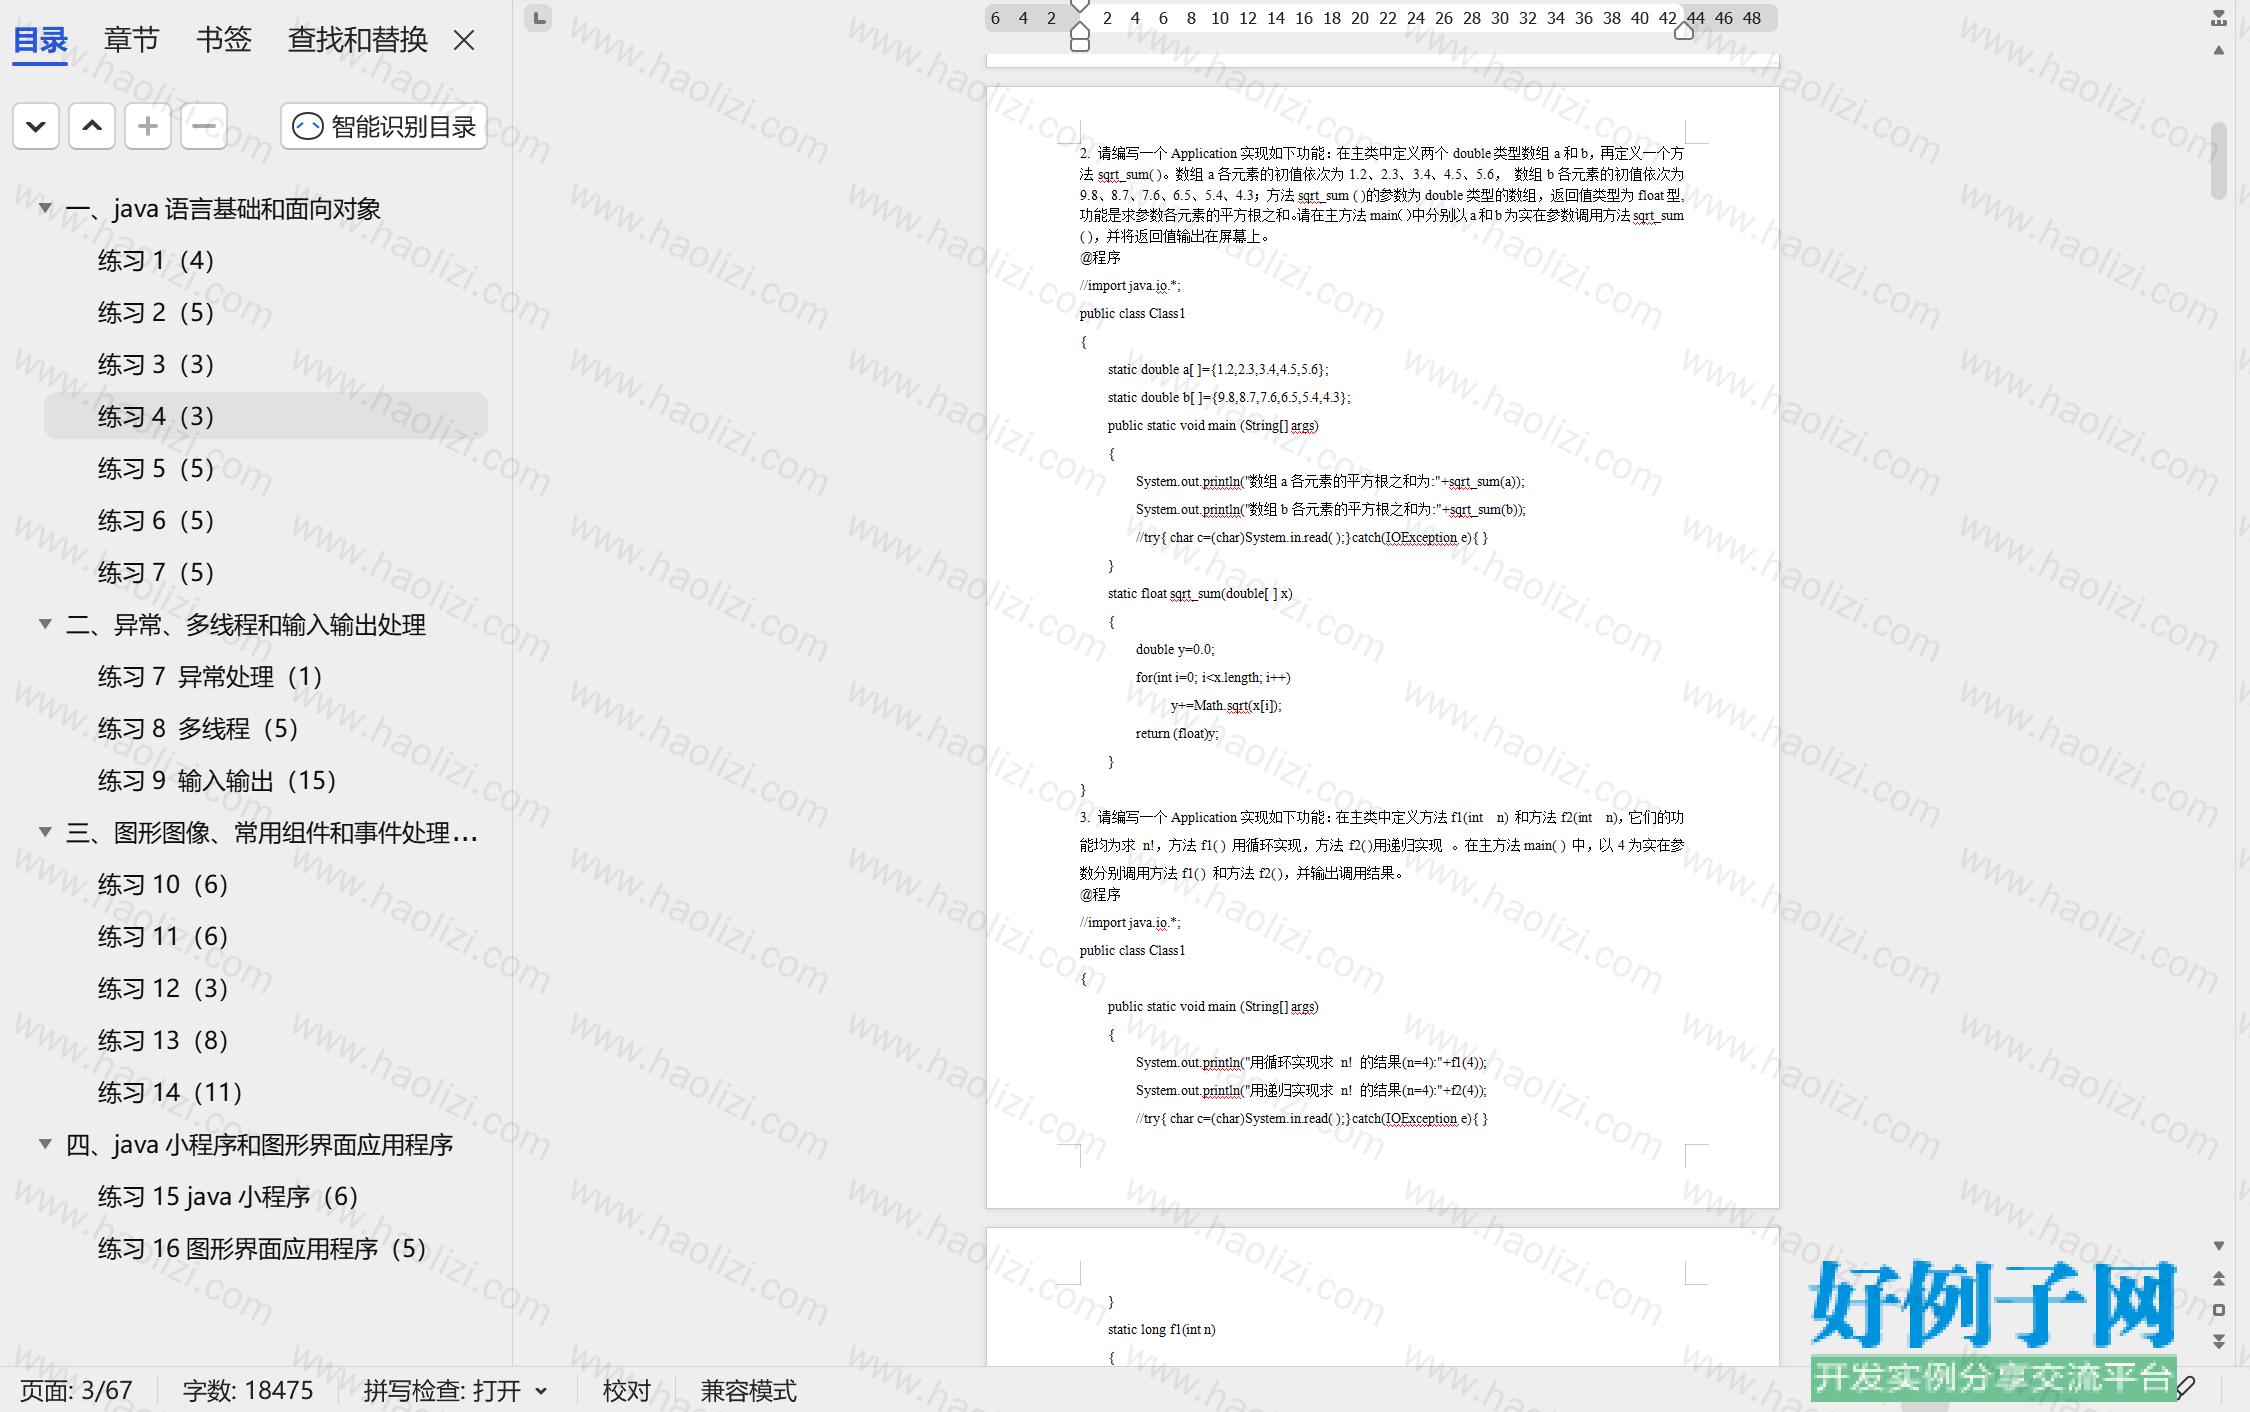Image resolution: width=2250 pixels, height=1412 pixels.
Task: Select the 二、异常、多线程和输入输出处理 heading
Action: pos(246,625)
